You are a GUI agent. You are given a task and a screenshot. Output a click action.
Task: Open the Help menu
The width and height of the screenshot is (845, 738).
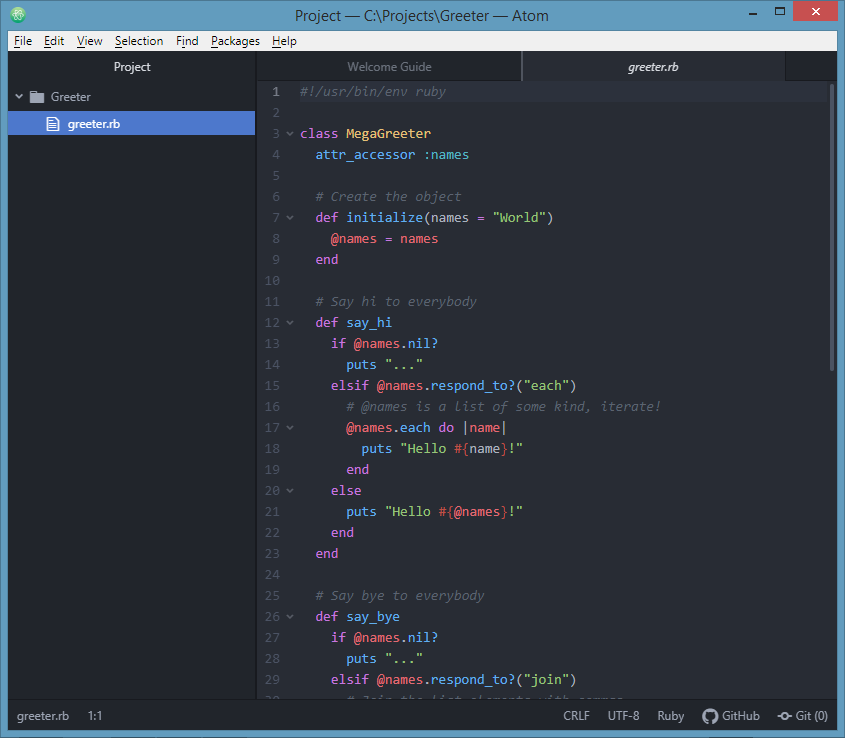[x=284, y=41]
